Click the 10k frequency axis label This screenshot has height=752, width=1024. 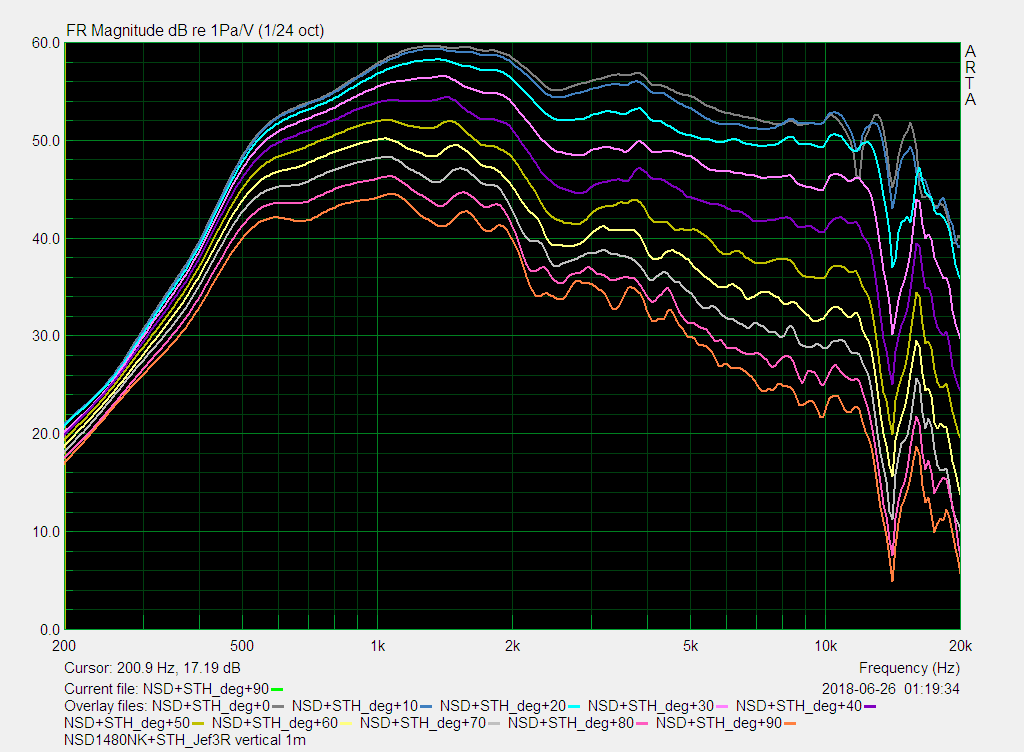pyautogui.click(x=825, y=646)
